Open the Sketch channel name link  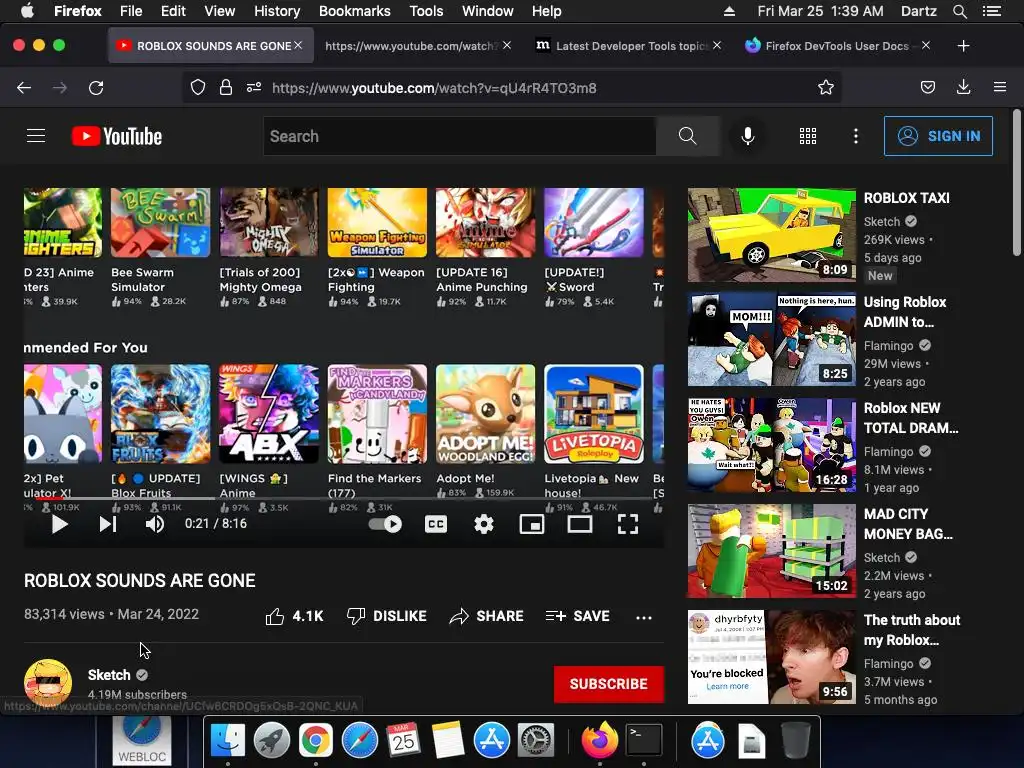[x=109, y=675]
